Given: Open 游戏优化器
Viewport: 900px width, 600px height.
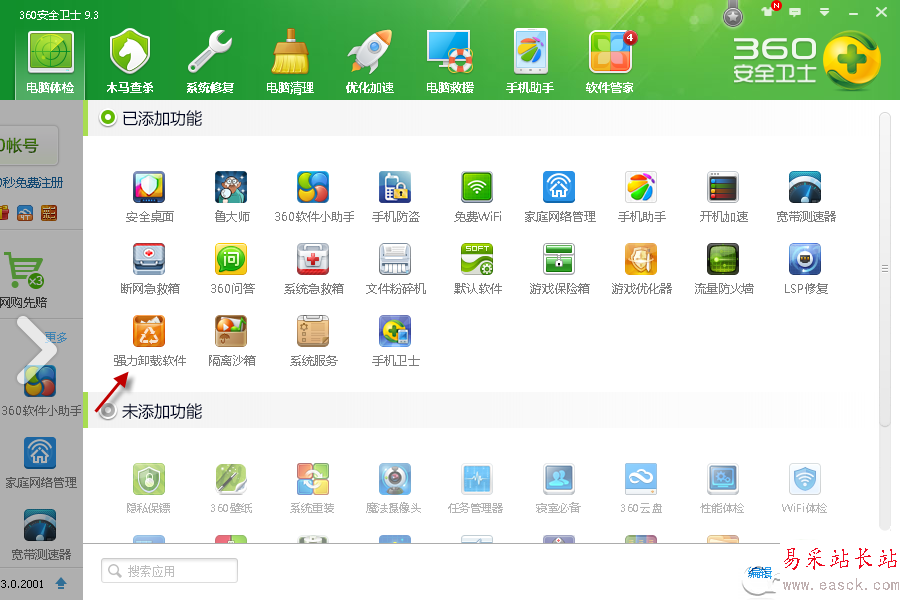Looking at the screenshot, I should click(x=642, y=269).
